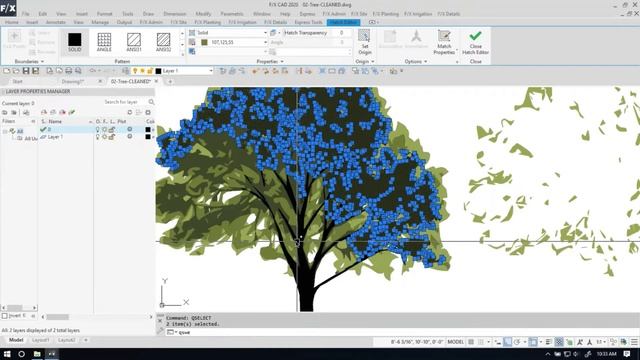This screenshot has height=360, width=640.
Task: Expand the Options panel arrow
Action: (x=426, y=62)
